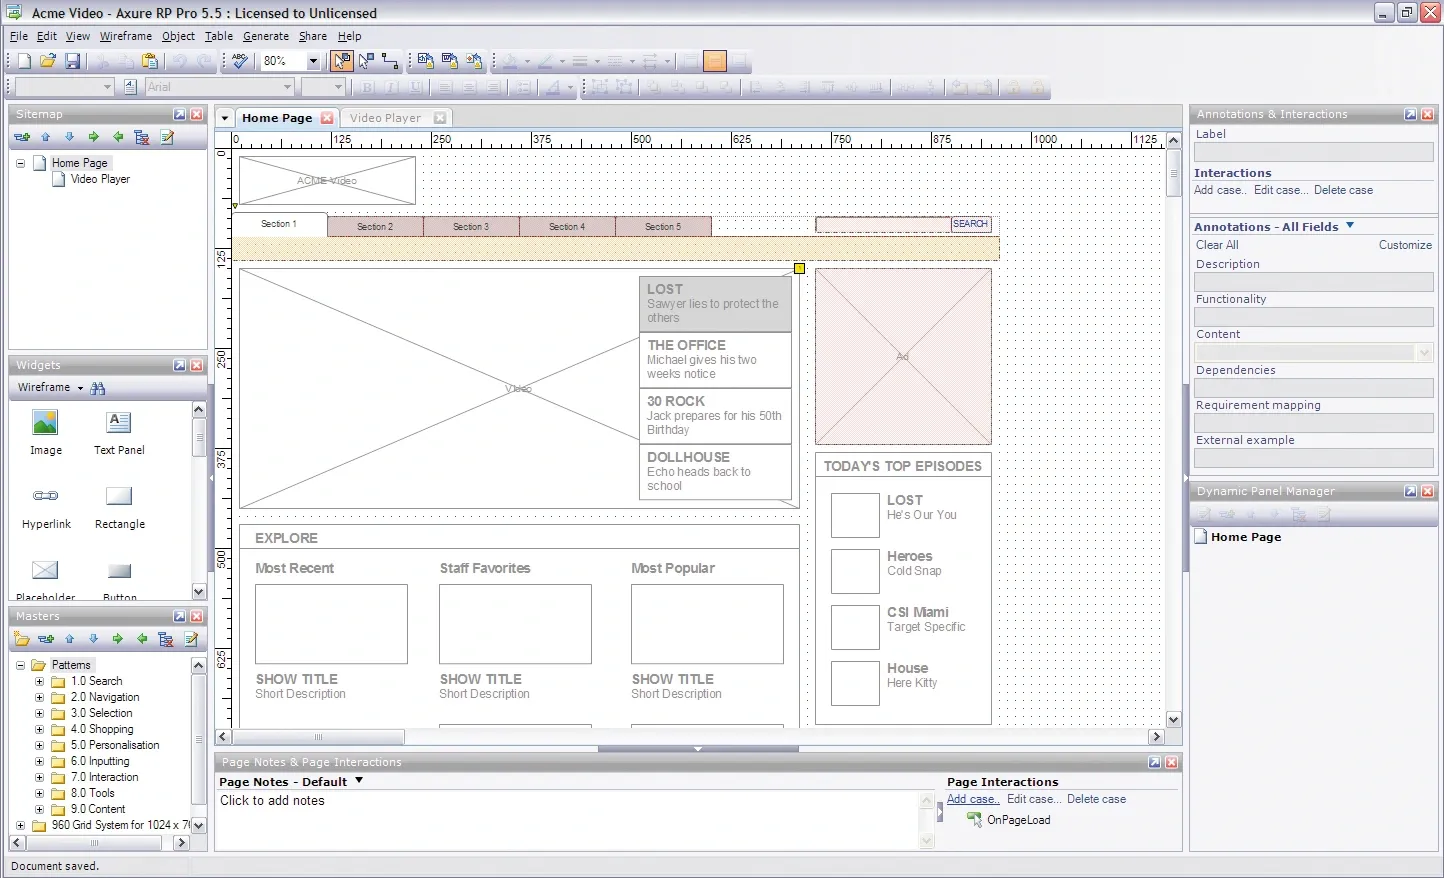Click the Save document icon
Viewport: 1444px width, 878px height.
point(71,61)
